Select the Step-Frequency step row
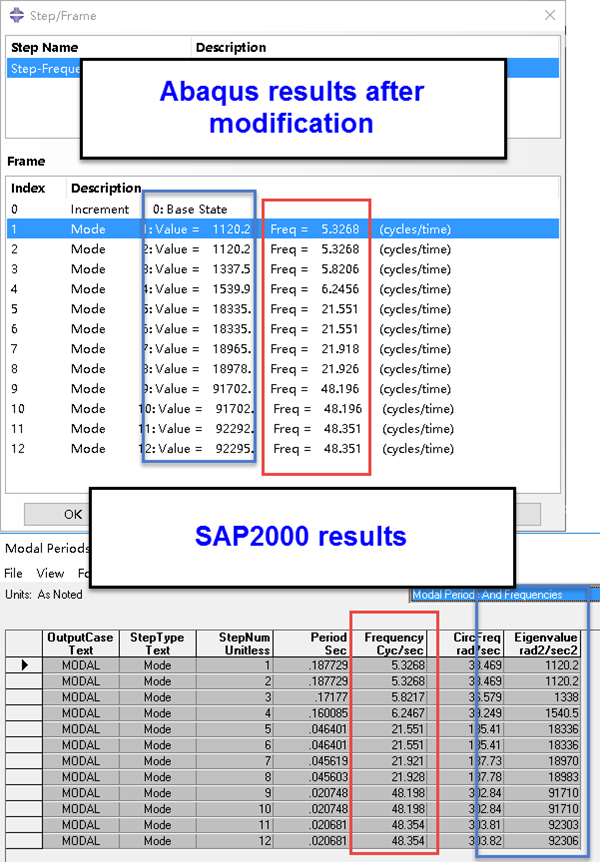This screenshot has width=600, height=862. [283, 69]
